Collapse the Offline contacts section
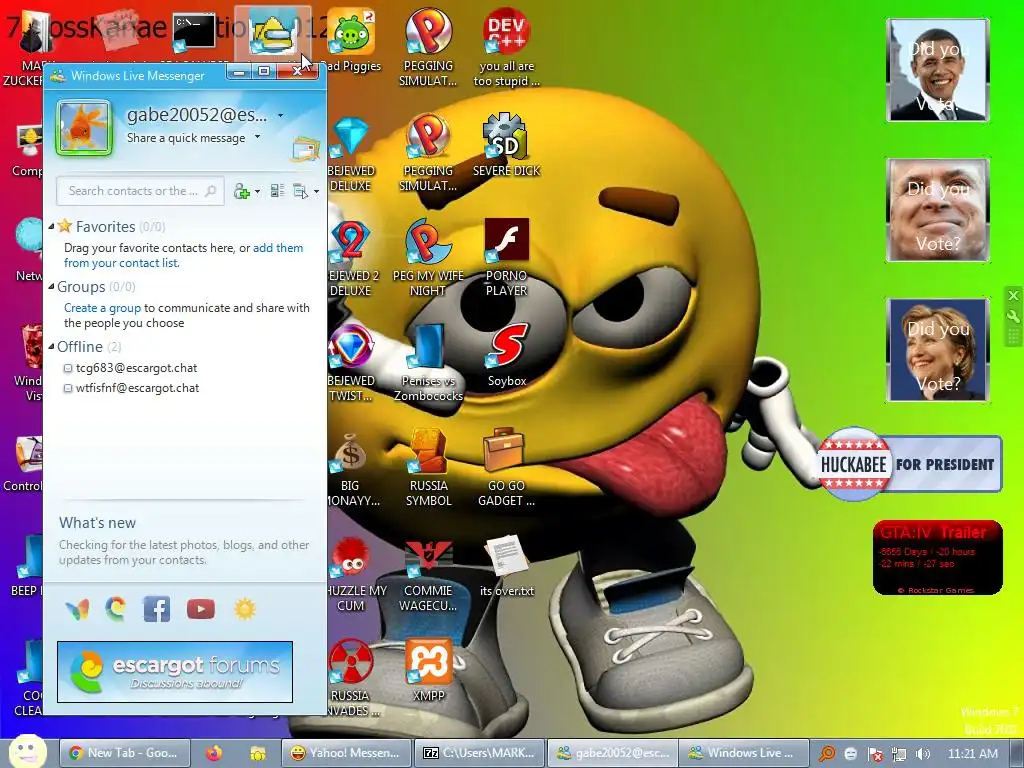Image resolution: width=1024 pixels, height=768 pixels. point(52,347)
